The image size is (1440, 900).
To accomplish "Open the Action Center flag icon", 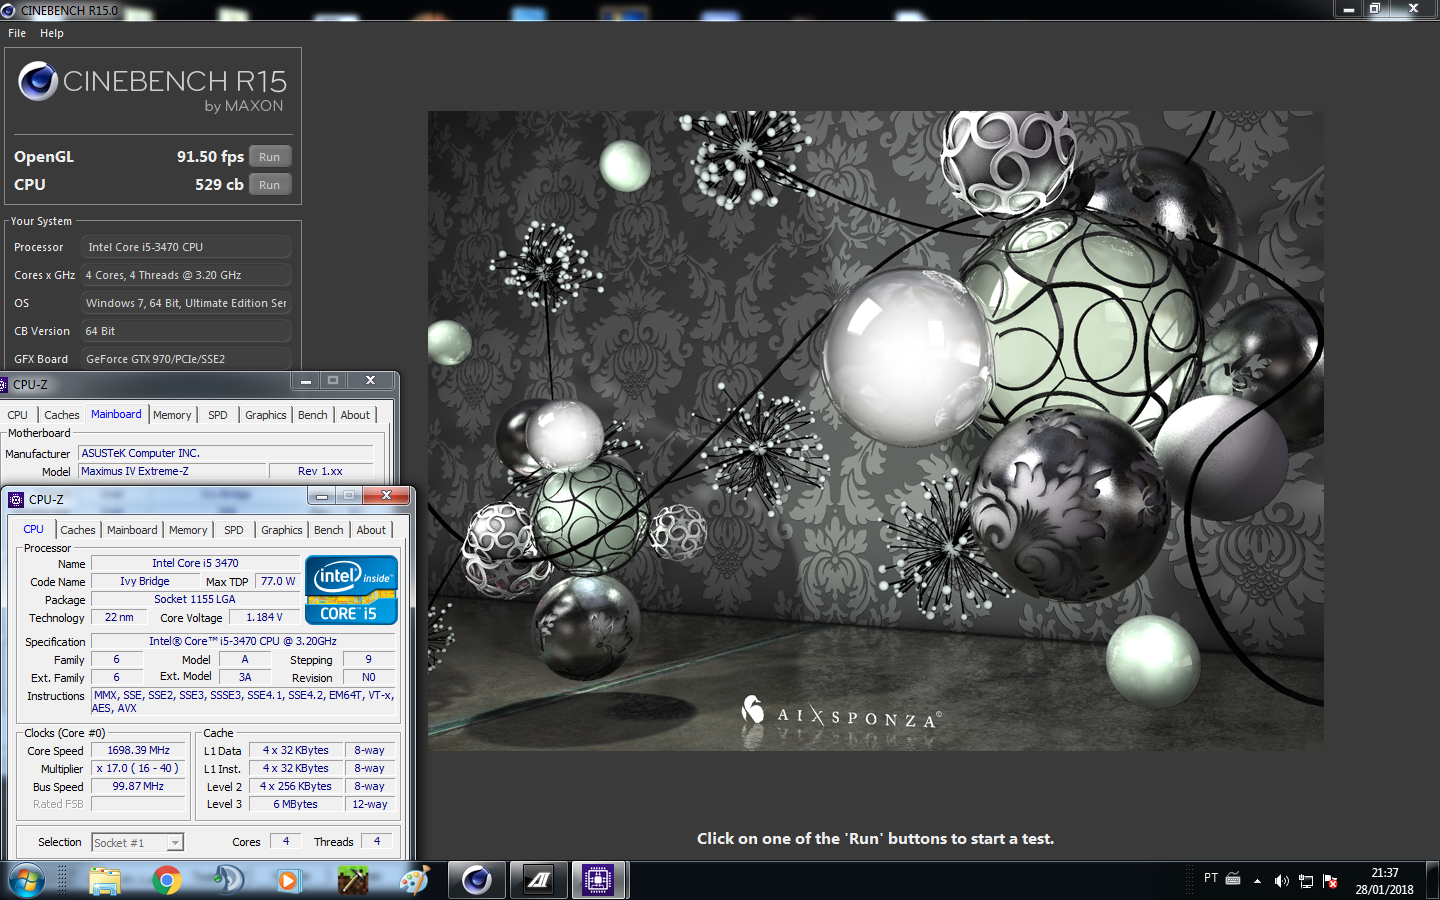I will pos(1330,881).
